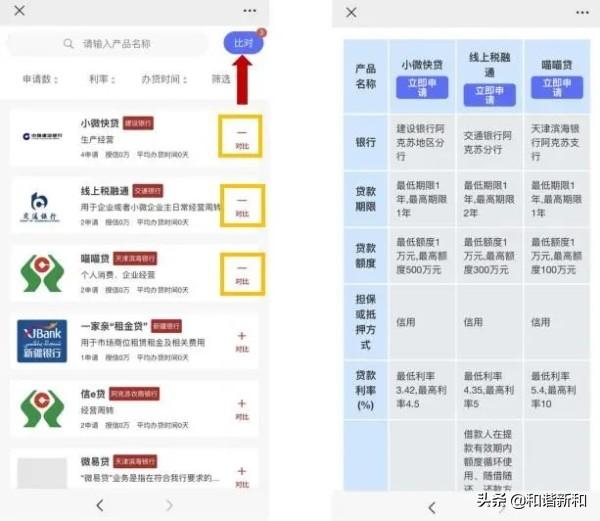Image resolution: width=600 pixels, height=521 pixels.
Task: Click the China Construction Bank logo
Action: (42, 136)
